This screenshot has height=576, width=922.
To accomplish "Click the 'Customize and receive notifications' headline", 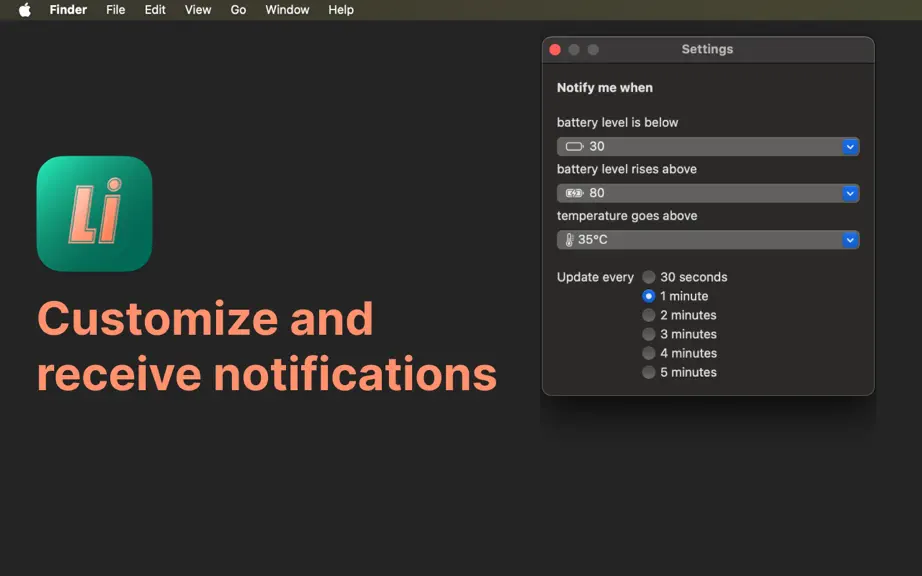I will coord(267,346).
